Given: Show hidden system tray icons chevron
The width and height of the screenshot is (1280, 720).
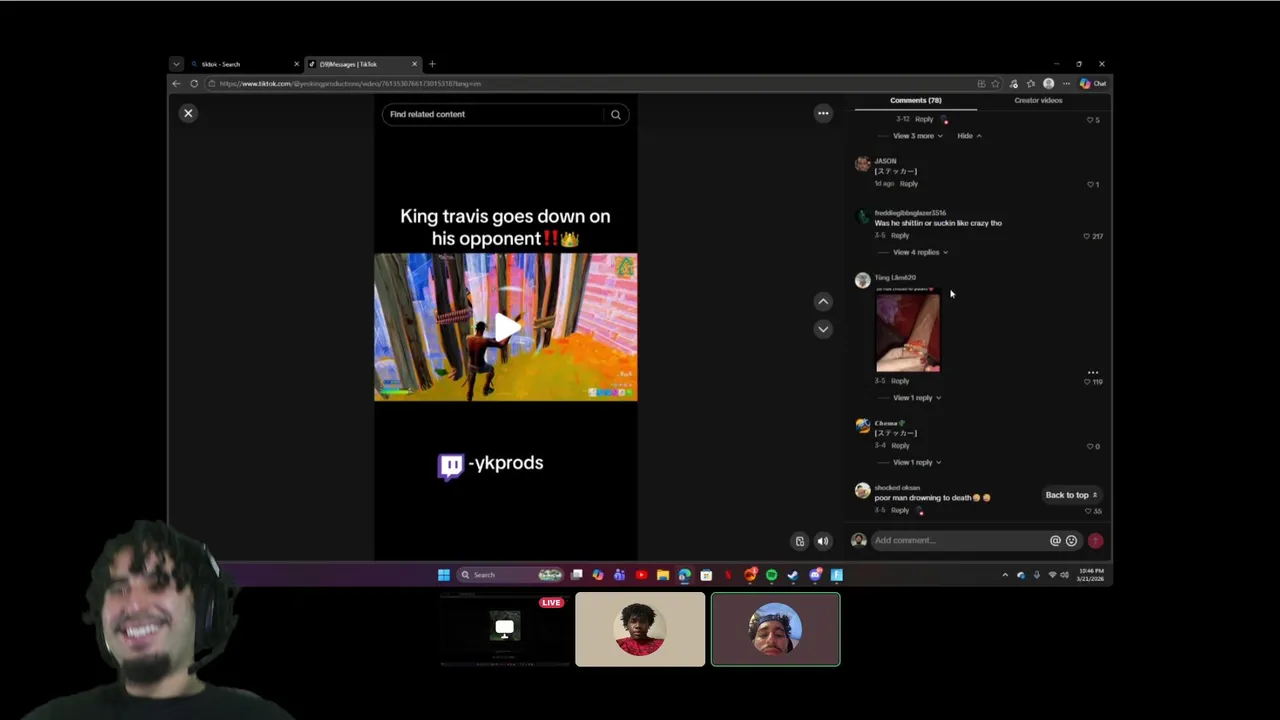Looking at the screenshot, I should tap(1005, 575).
